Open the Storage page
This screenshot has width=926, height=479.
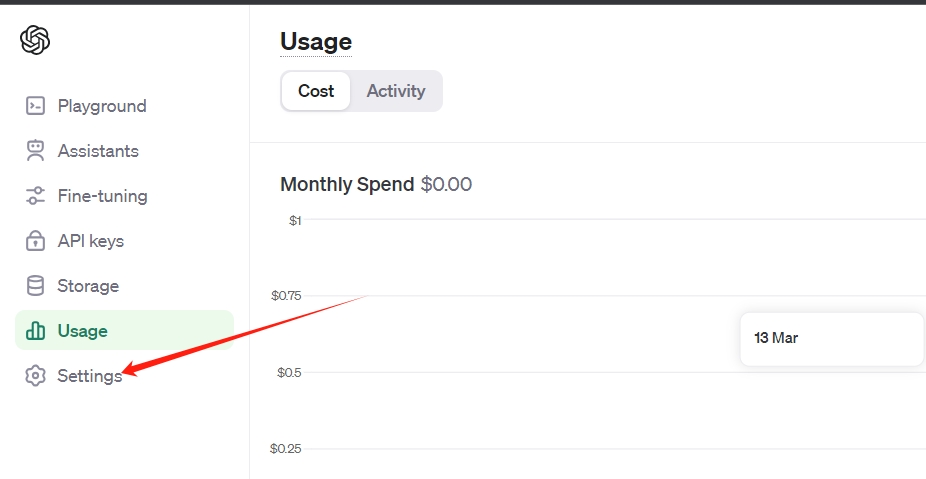tap(88, 286)
